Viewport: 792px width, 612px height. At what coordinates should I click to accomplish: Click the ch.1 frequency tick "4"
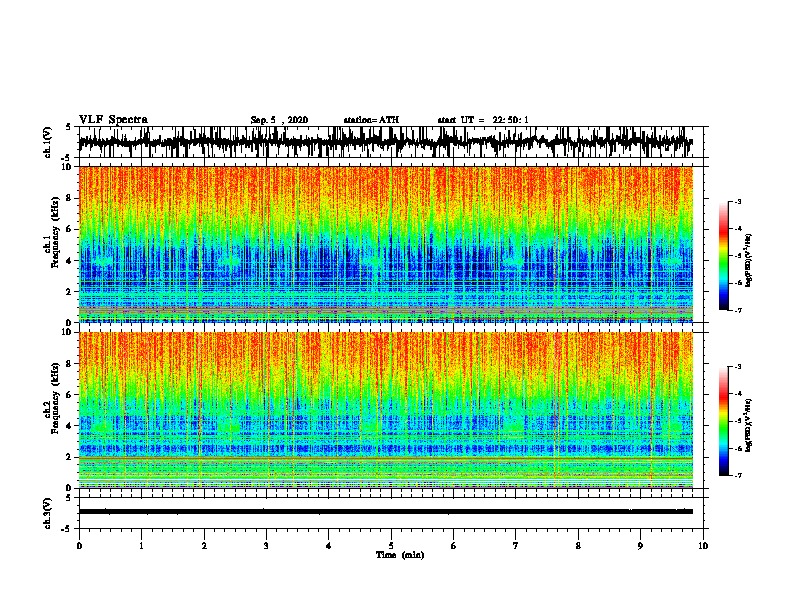(69, 261)
